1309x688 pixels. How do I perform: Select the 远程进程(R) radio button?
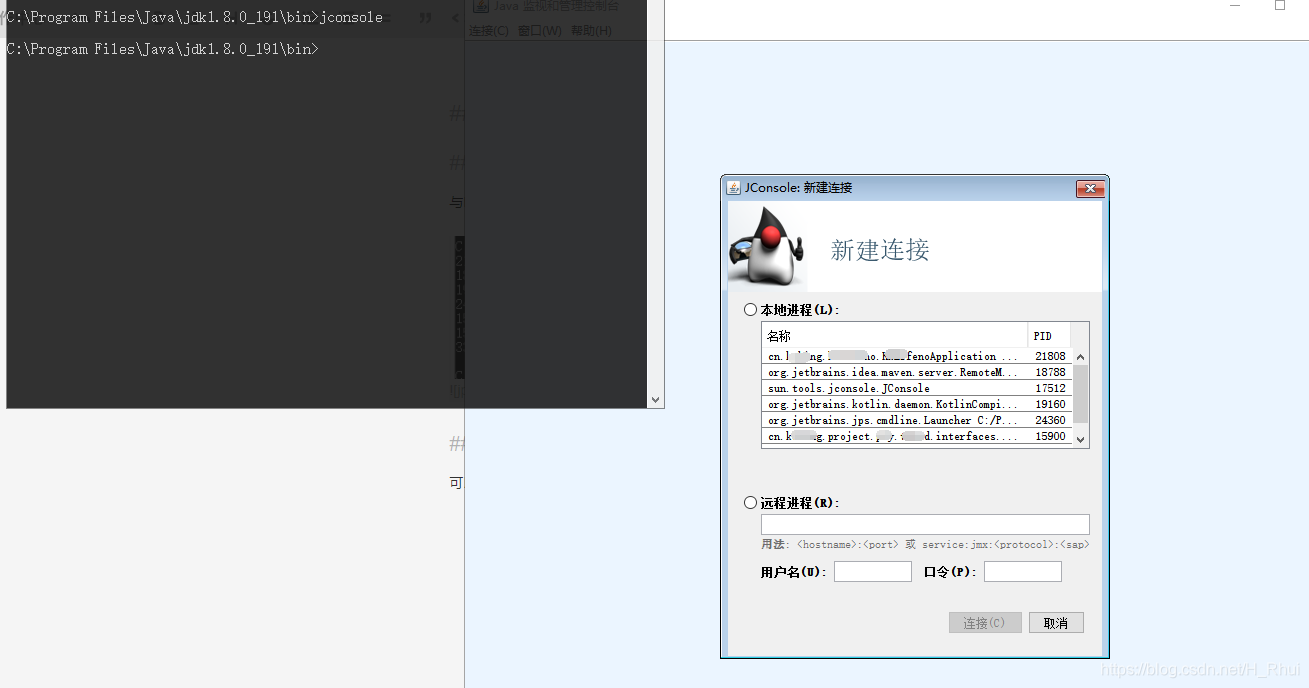click(751, 503)
